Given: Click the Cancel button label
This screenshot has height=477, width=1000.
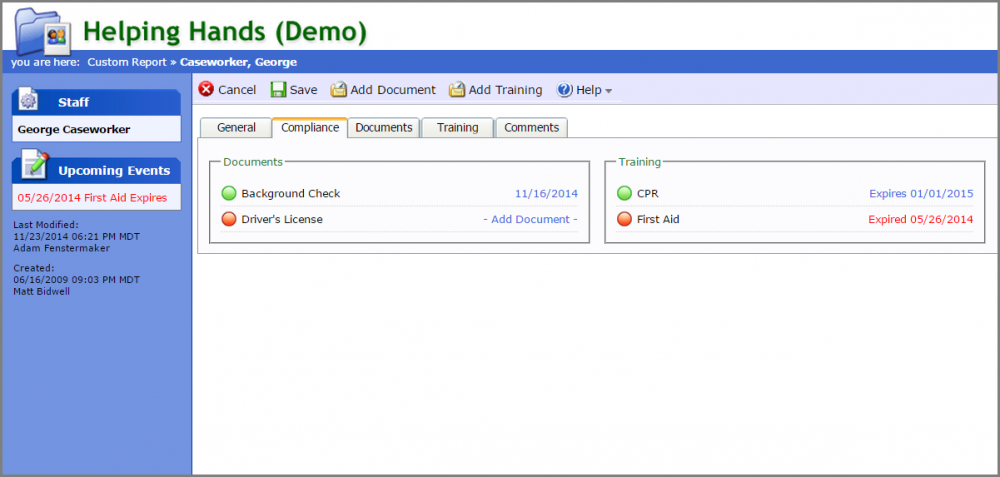Looking at the screenshot, I should click(x=237, y=90).
